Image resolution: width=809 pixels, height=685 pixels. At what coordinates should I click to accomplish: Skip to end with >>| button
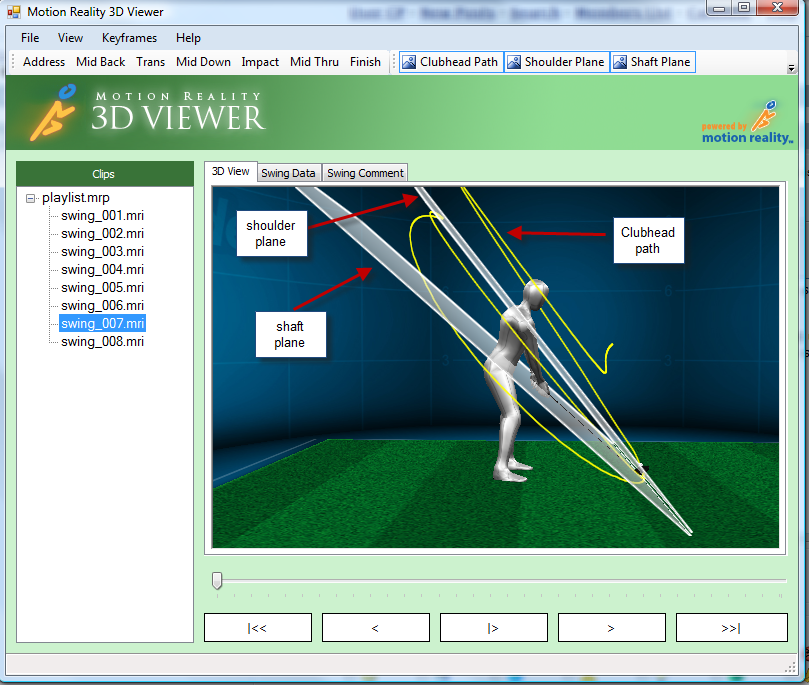732,628
